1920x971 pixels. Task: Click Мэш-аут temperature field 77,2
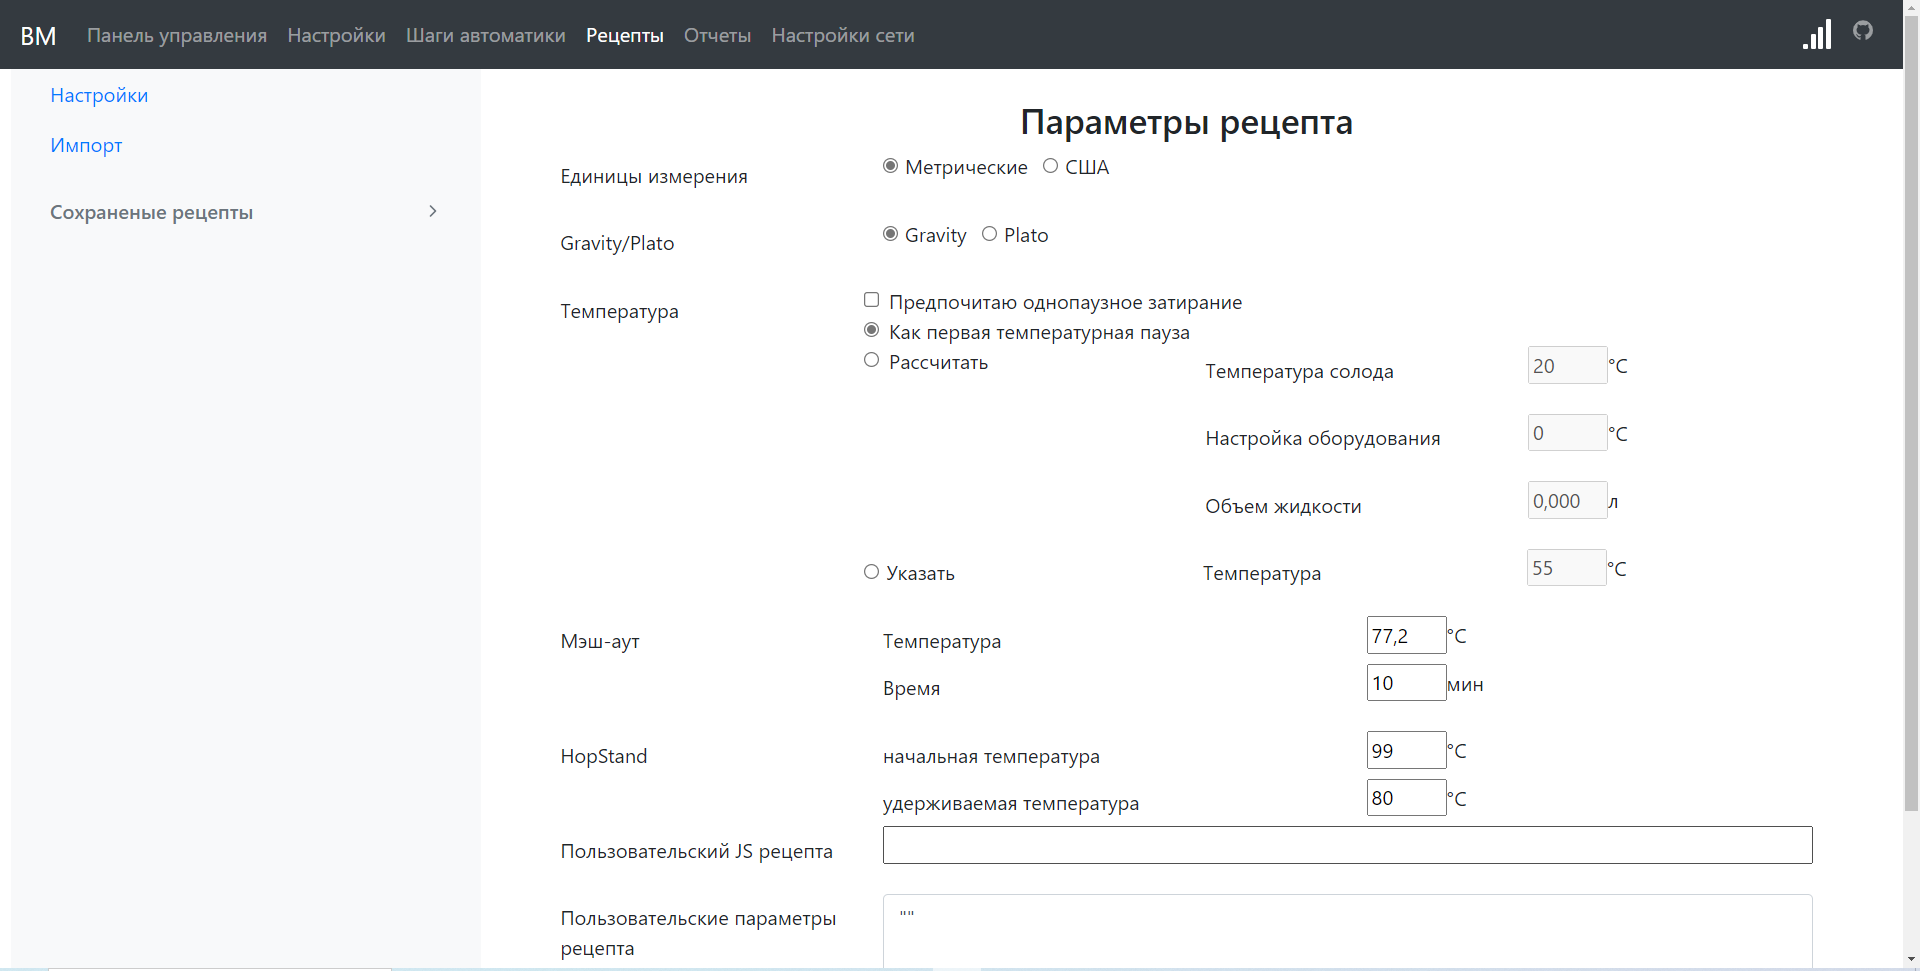pos(1406,635)
